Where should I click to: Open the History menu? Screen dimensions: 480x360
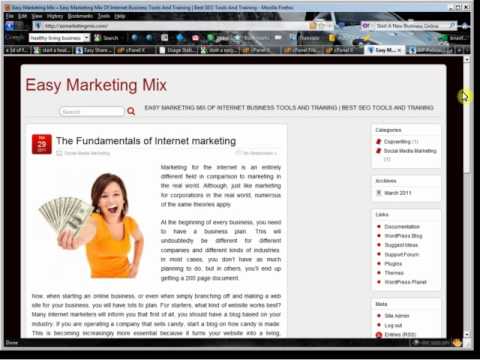55,16
